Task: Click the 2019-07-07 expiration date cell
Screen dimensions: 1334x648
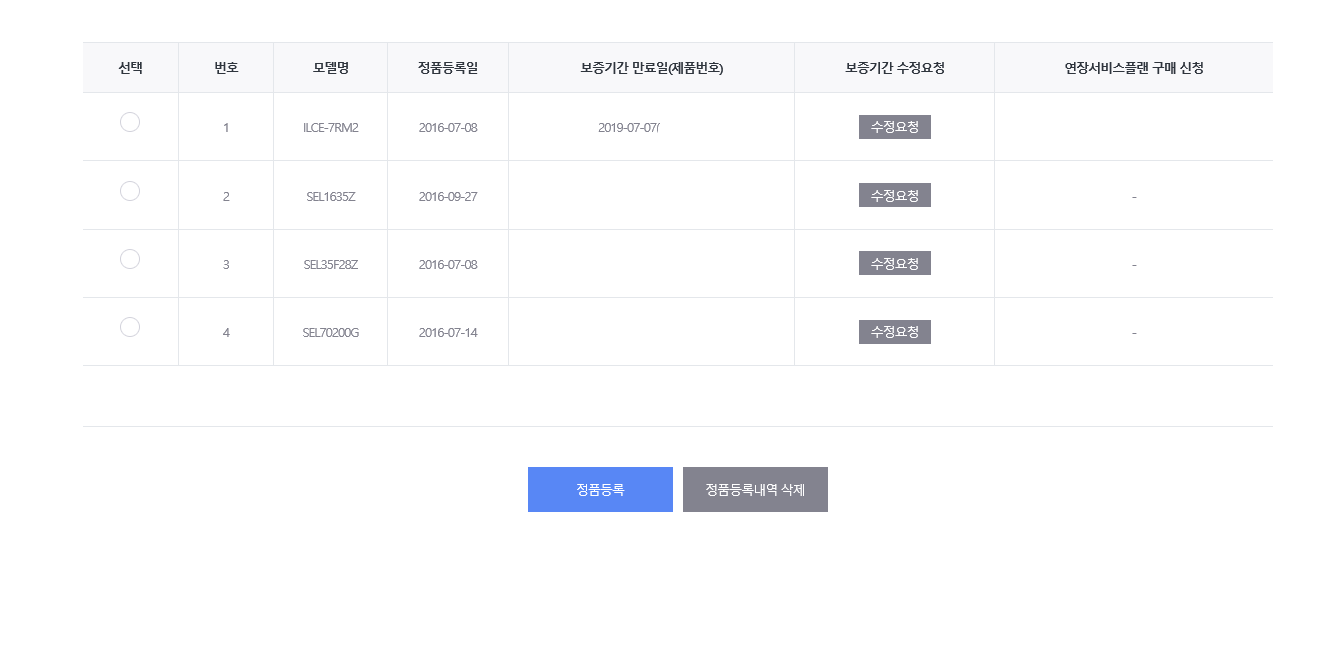Action: point(629,128)
